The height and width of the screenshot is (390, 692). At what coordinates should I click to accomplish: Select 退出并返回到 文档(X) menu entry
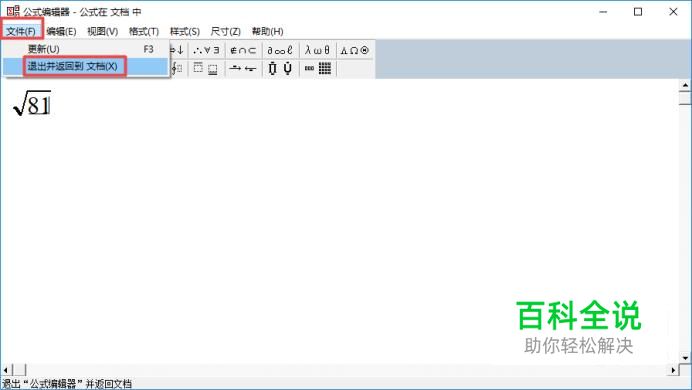pyautogui.click(x=86, y=67)
